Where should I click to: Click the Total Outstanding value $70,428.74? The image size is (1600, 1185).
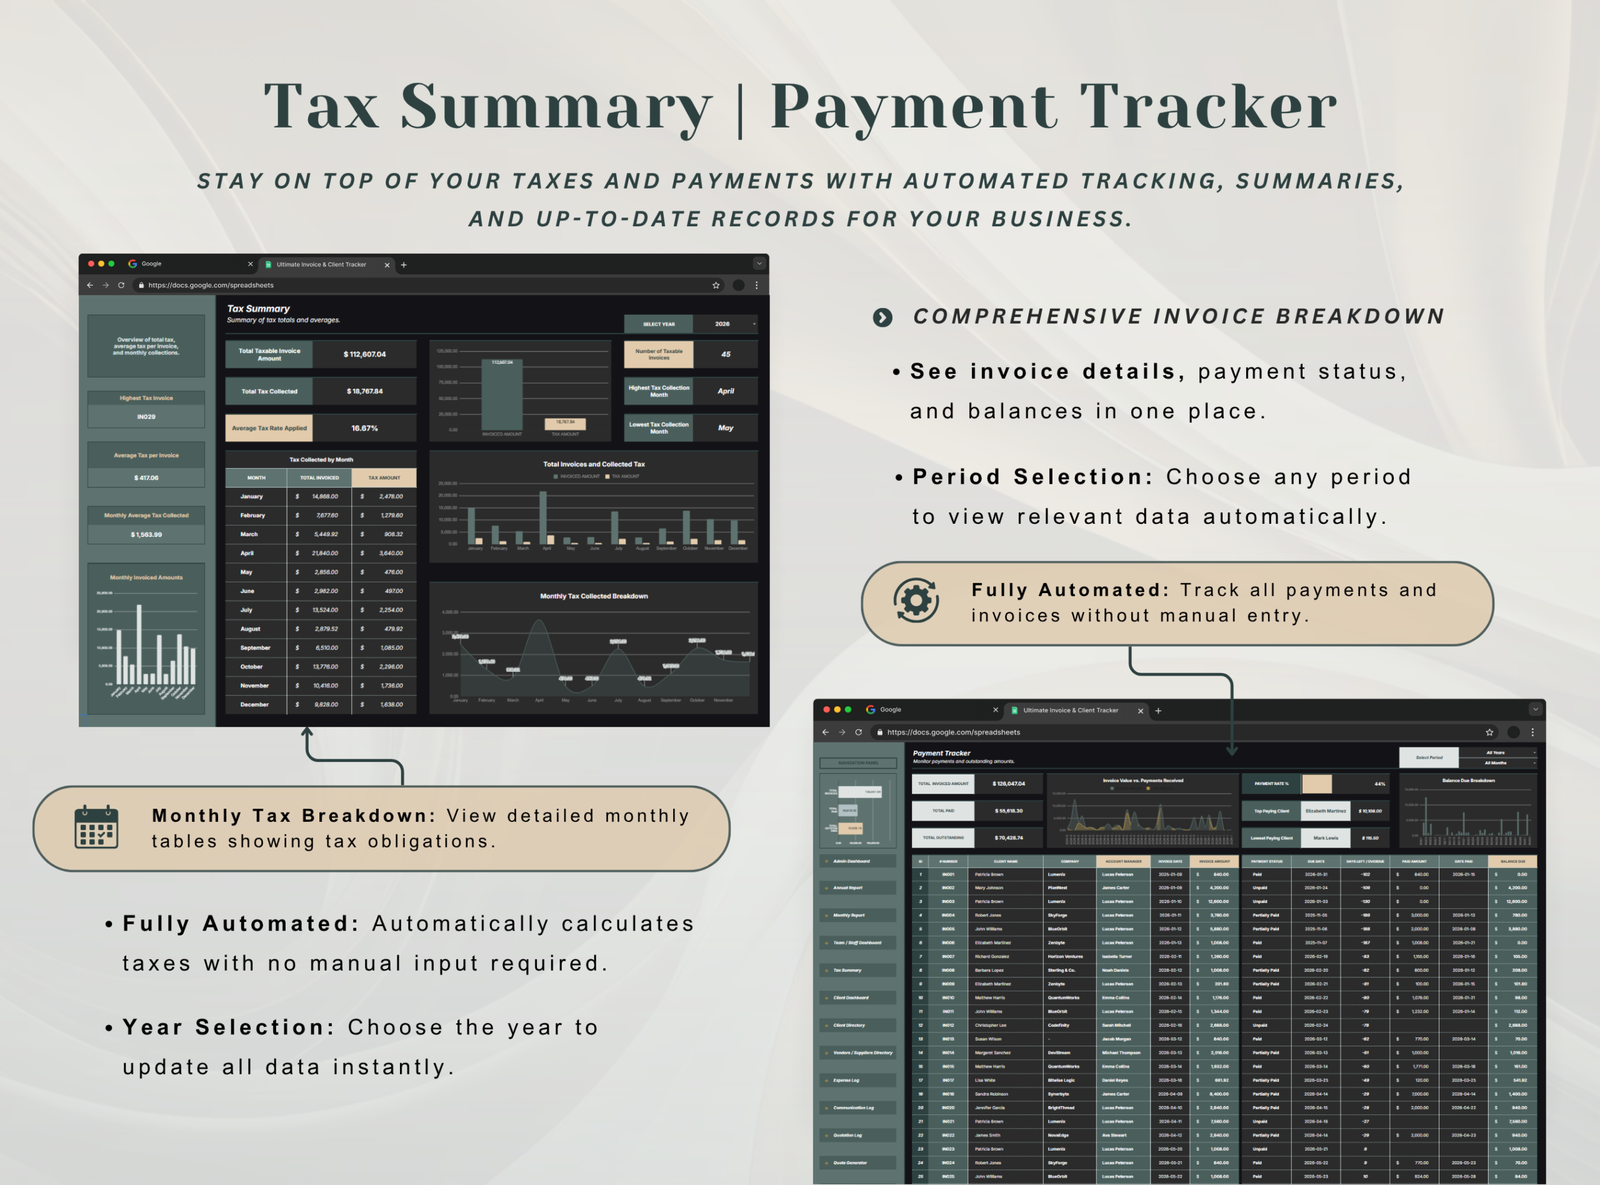[1008, 838]
